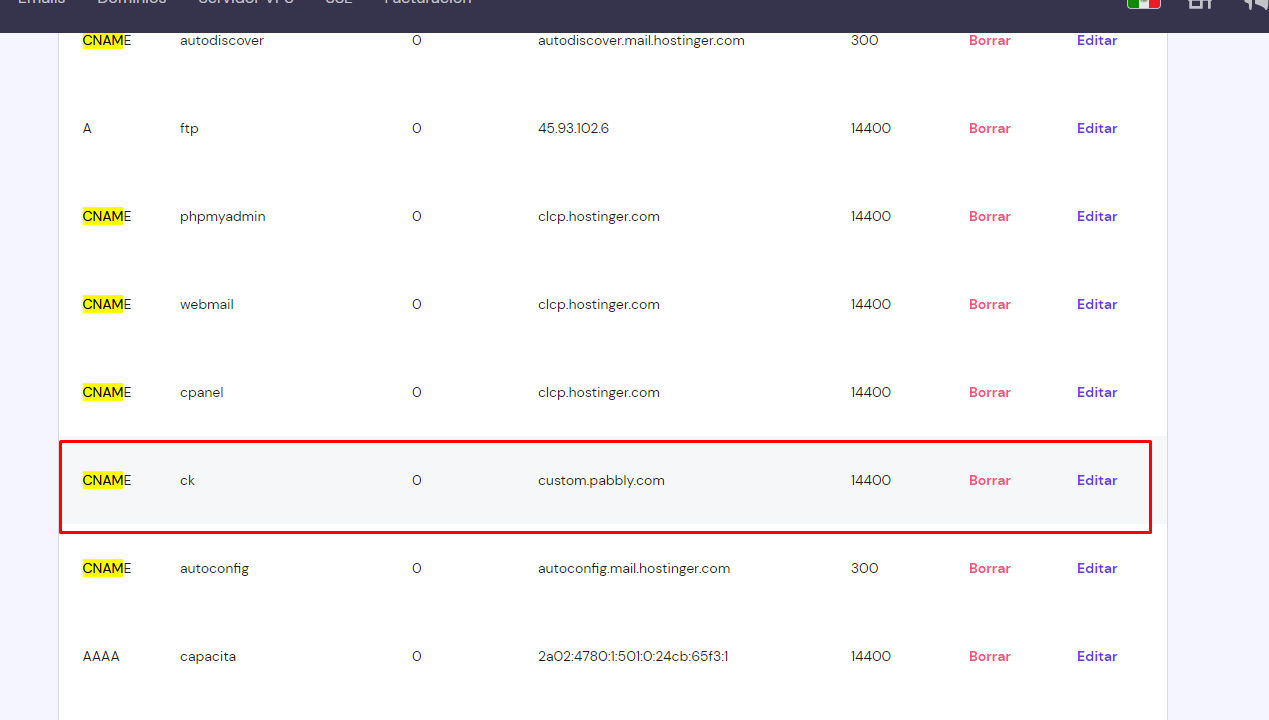This screenshot has width=1269, height=720.
Task: Click Borrar for the capacita AAAA record
Action: (989, 657)
